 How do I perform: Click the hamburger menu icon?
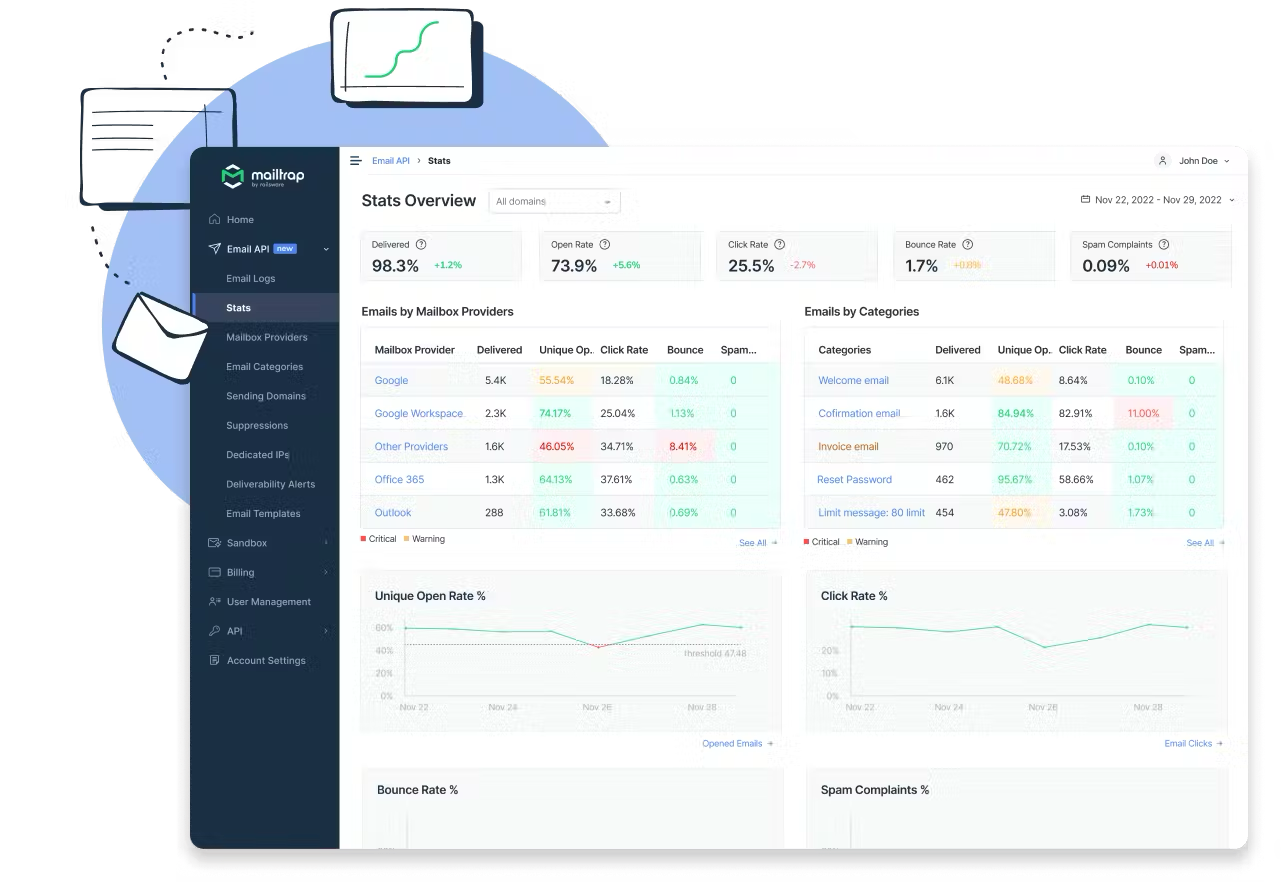click(355, 161)
